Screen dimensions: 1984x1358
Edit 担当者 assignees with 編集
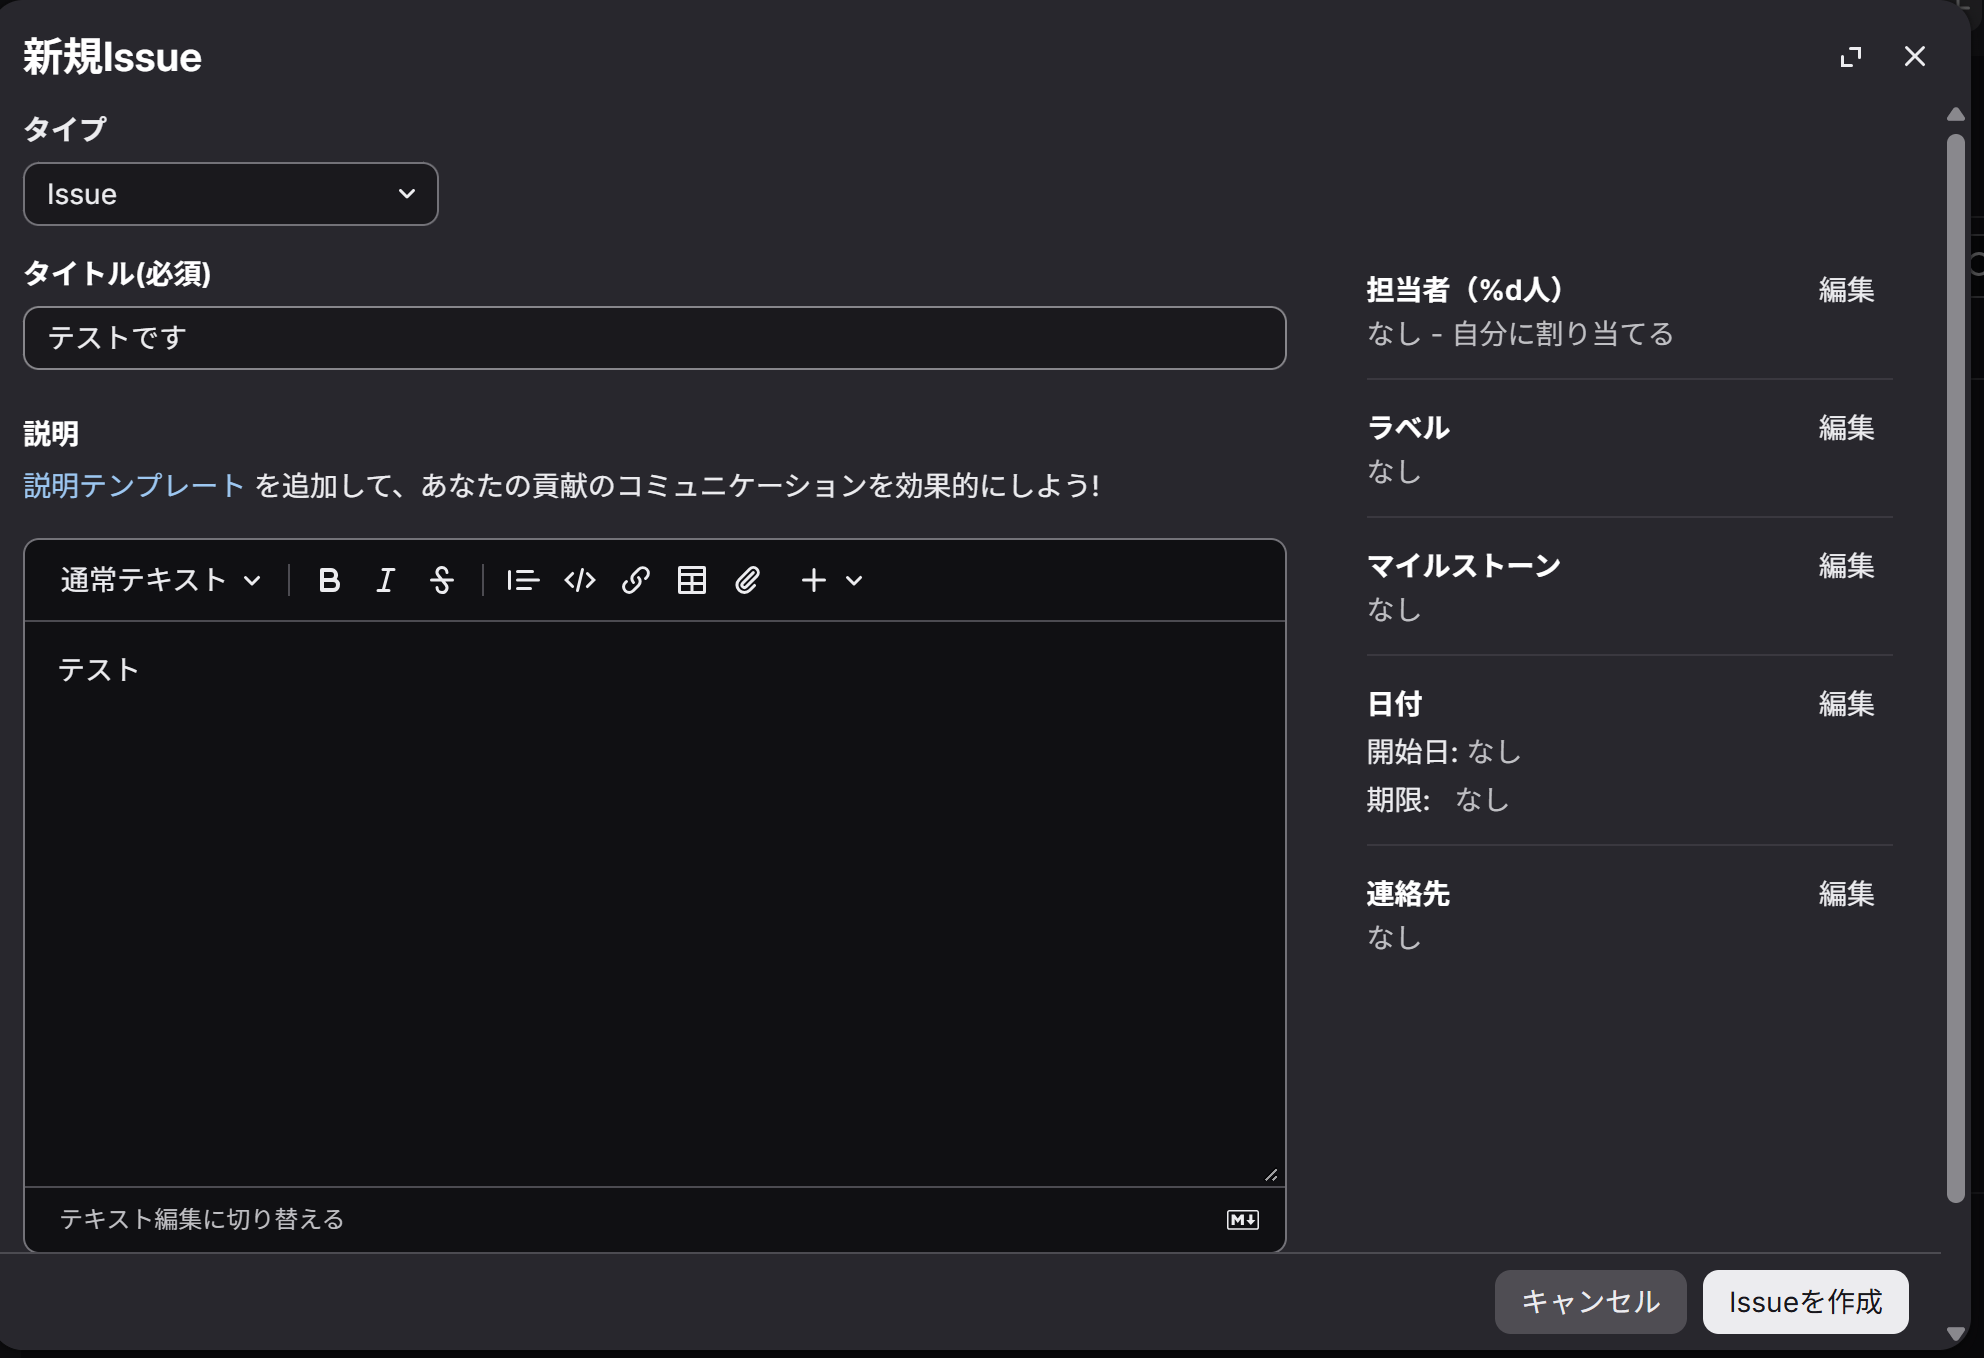click(x=1846, y=290)
